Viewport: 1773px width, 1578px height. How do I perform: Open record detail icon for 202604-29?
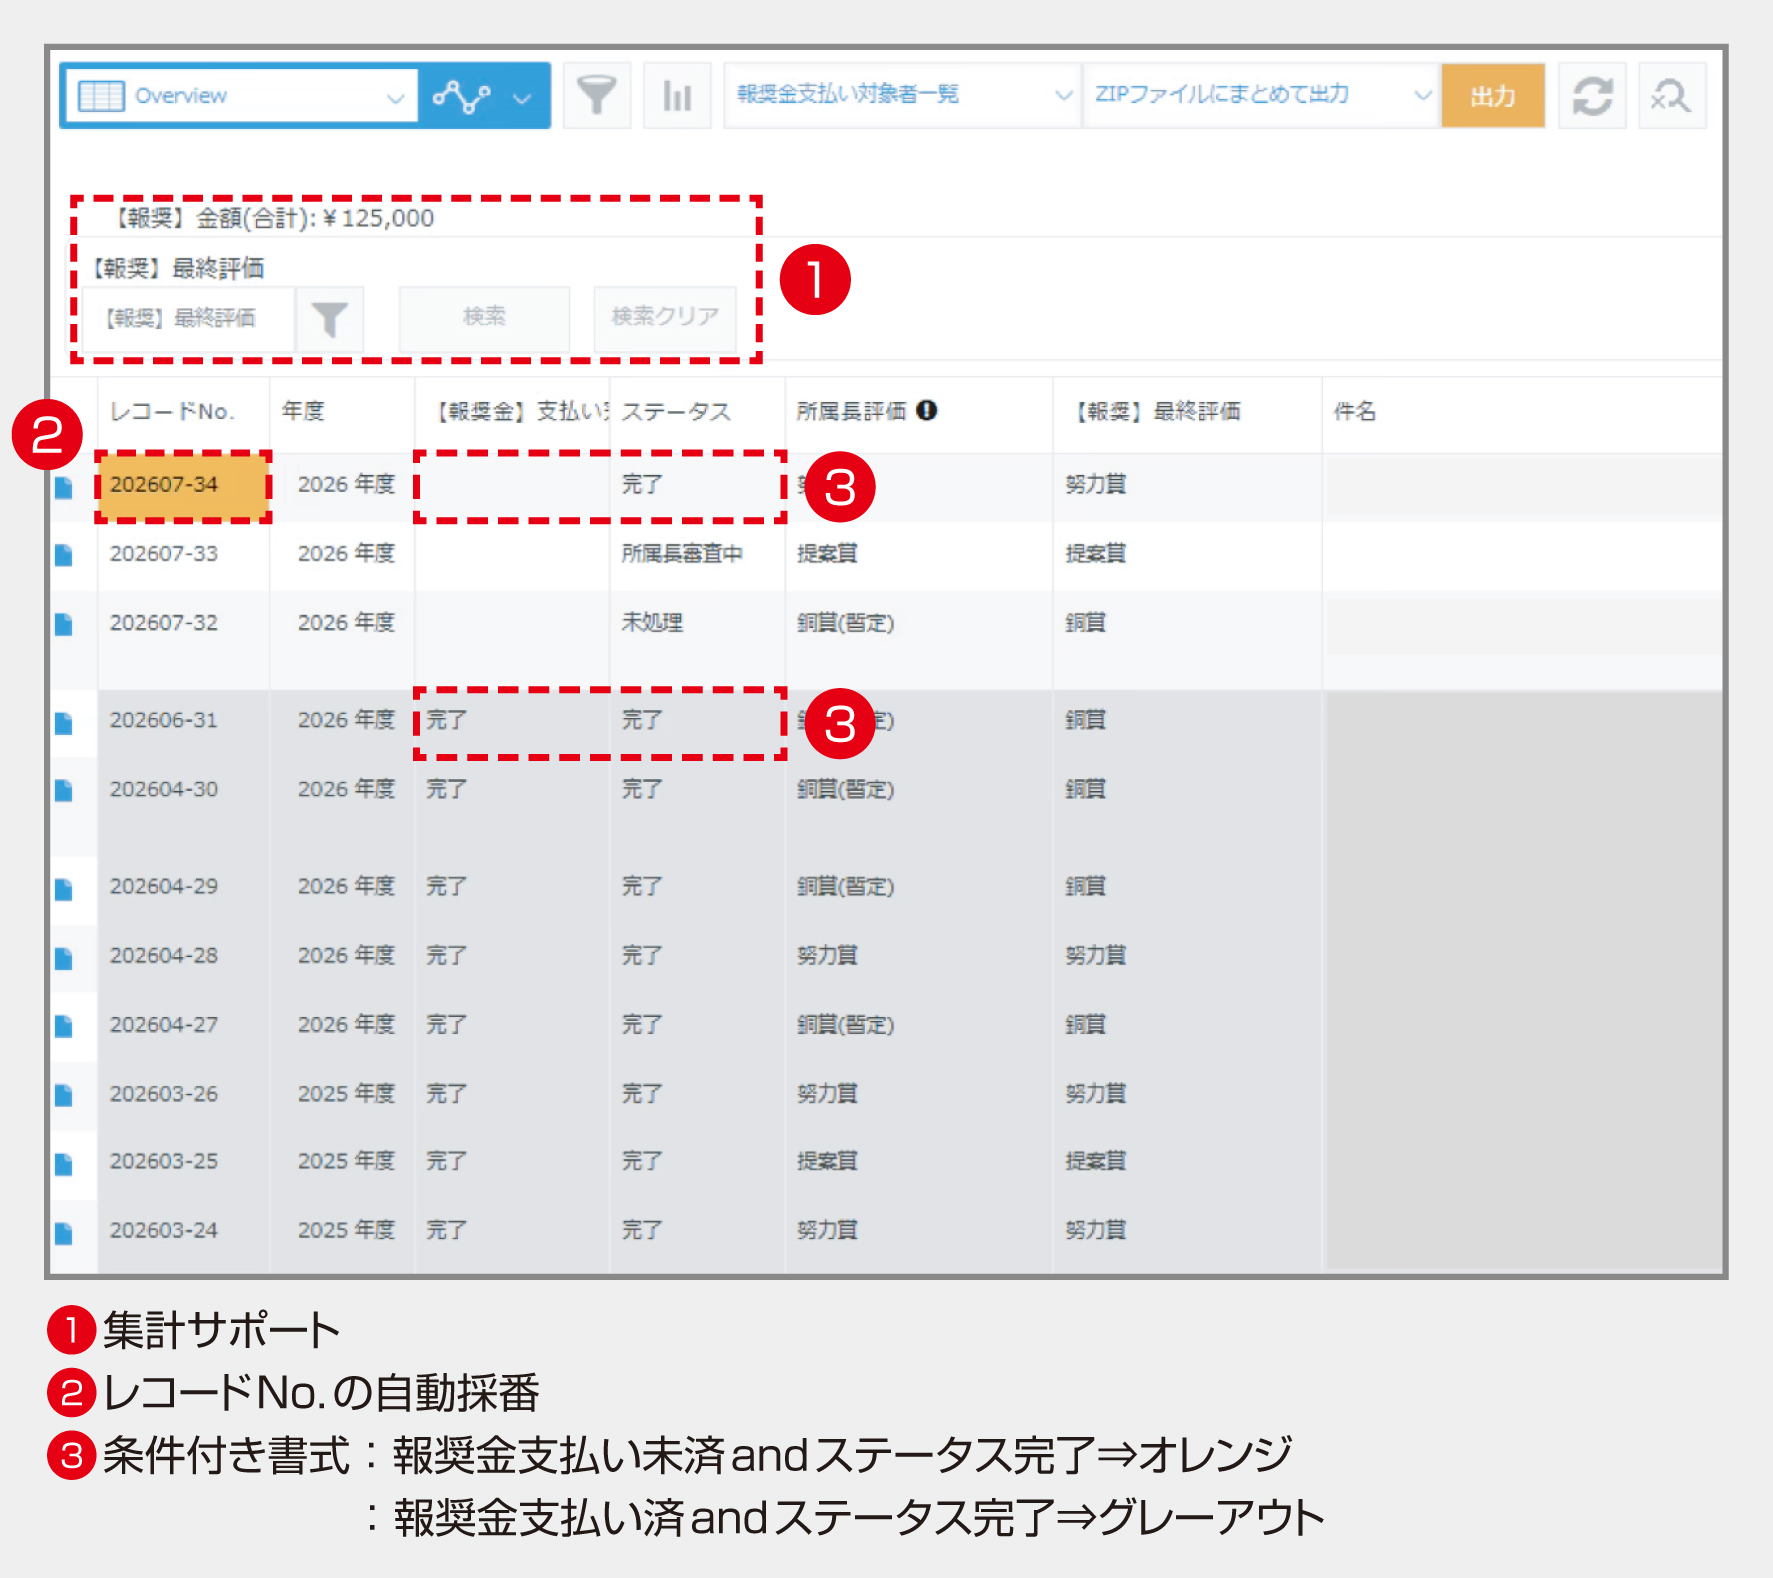(64, 889)
